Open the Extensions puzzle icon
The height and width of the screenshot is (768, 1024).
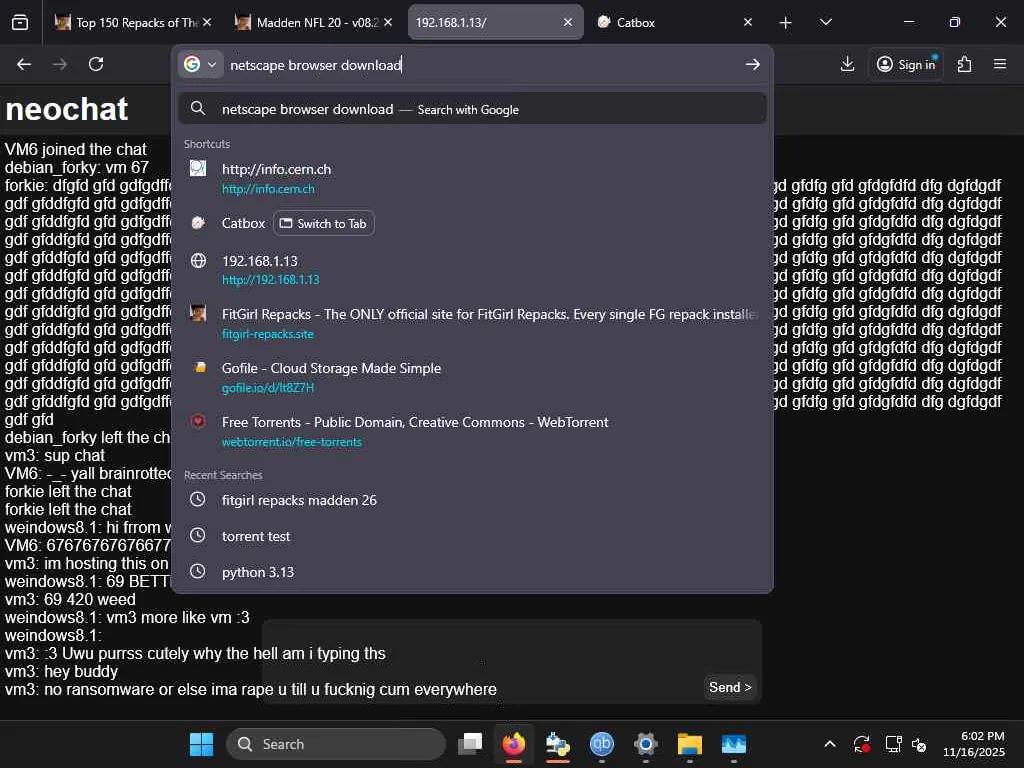point(964,64)
